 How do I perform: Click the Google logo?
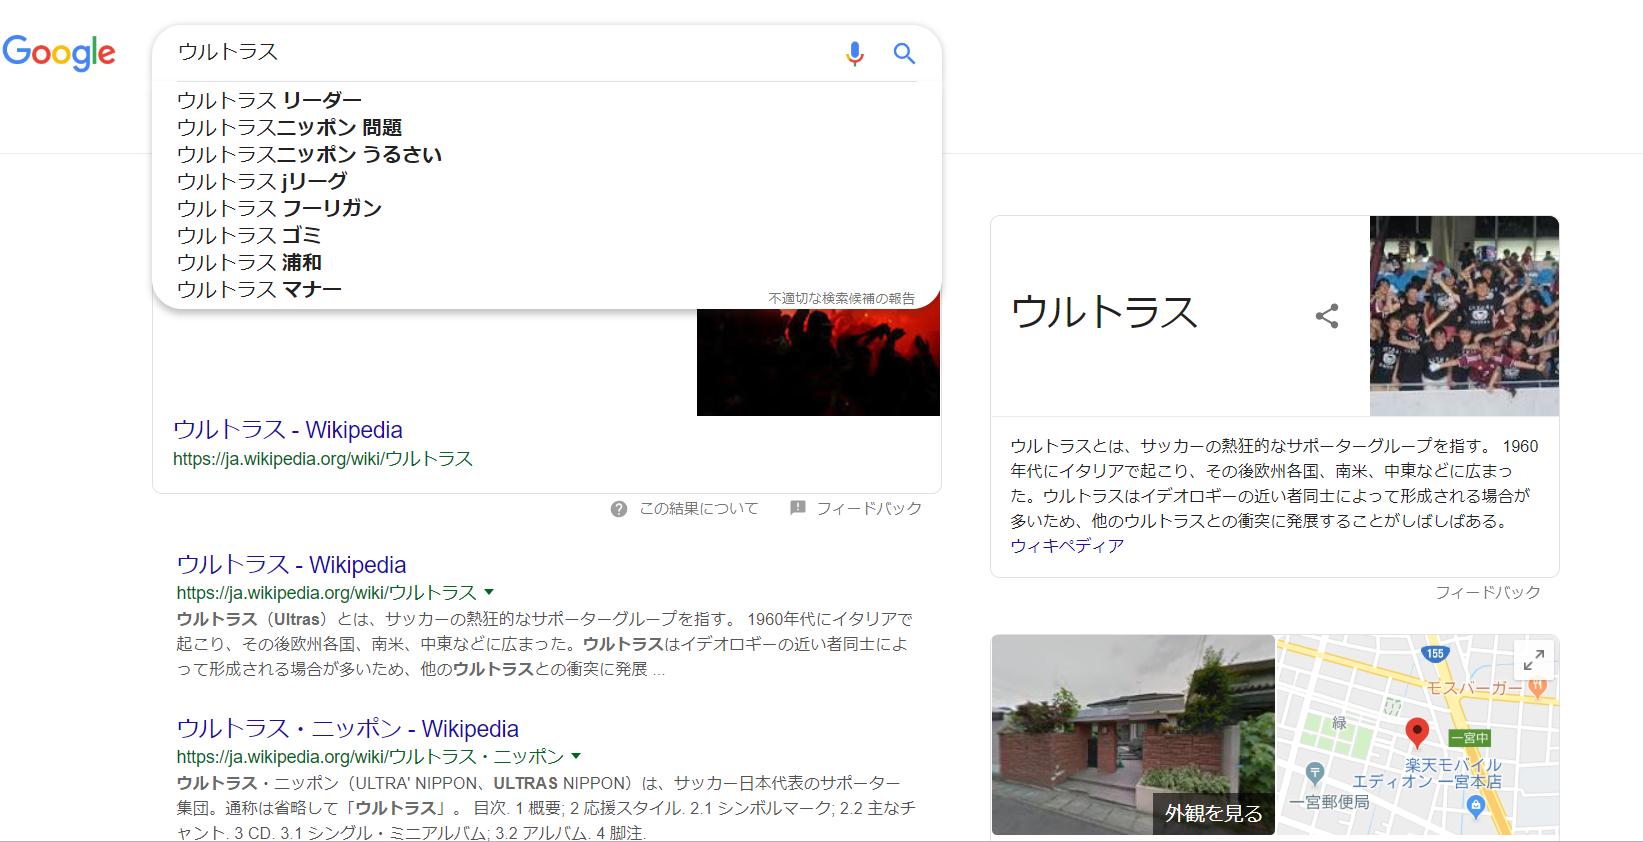tap(59, 53)
